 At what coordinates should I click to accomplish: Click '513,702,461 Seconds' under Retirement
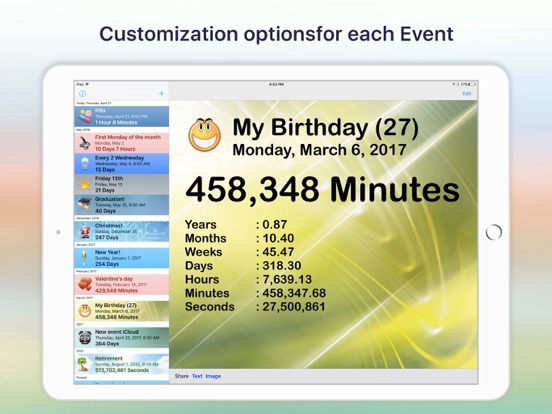122,370
